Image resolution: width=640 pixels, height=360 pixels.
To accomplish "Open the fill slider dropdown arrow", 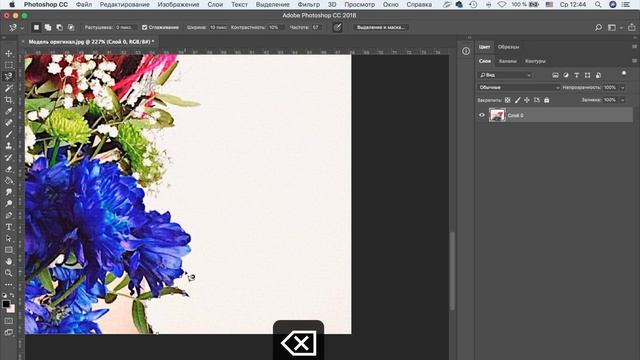I will tap(622, 100).
